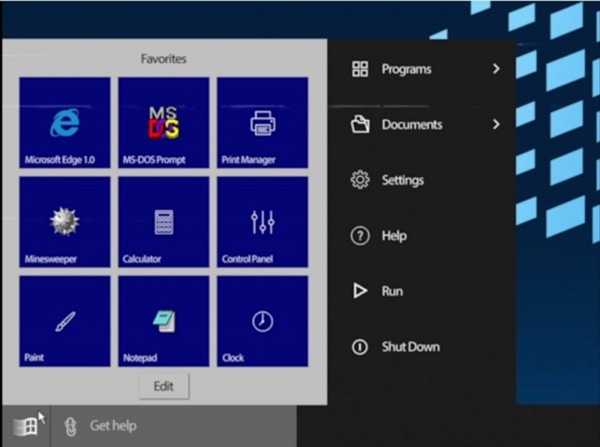Click the Edit button below Favorites
The width and height of the screenshot is (600, 447).
click(163, 385)
